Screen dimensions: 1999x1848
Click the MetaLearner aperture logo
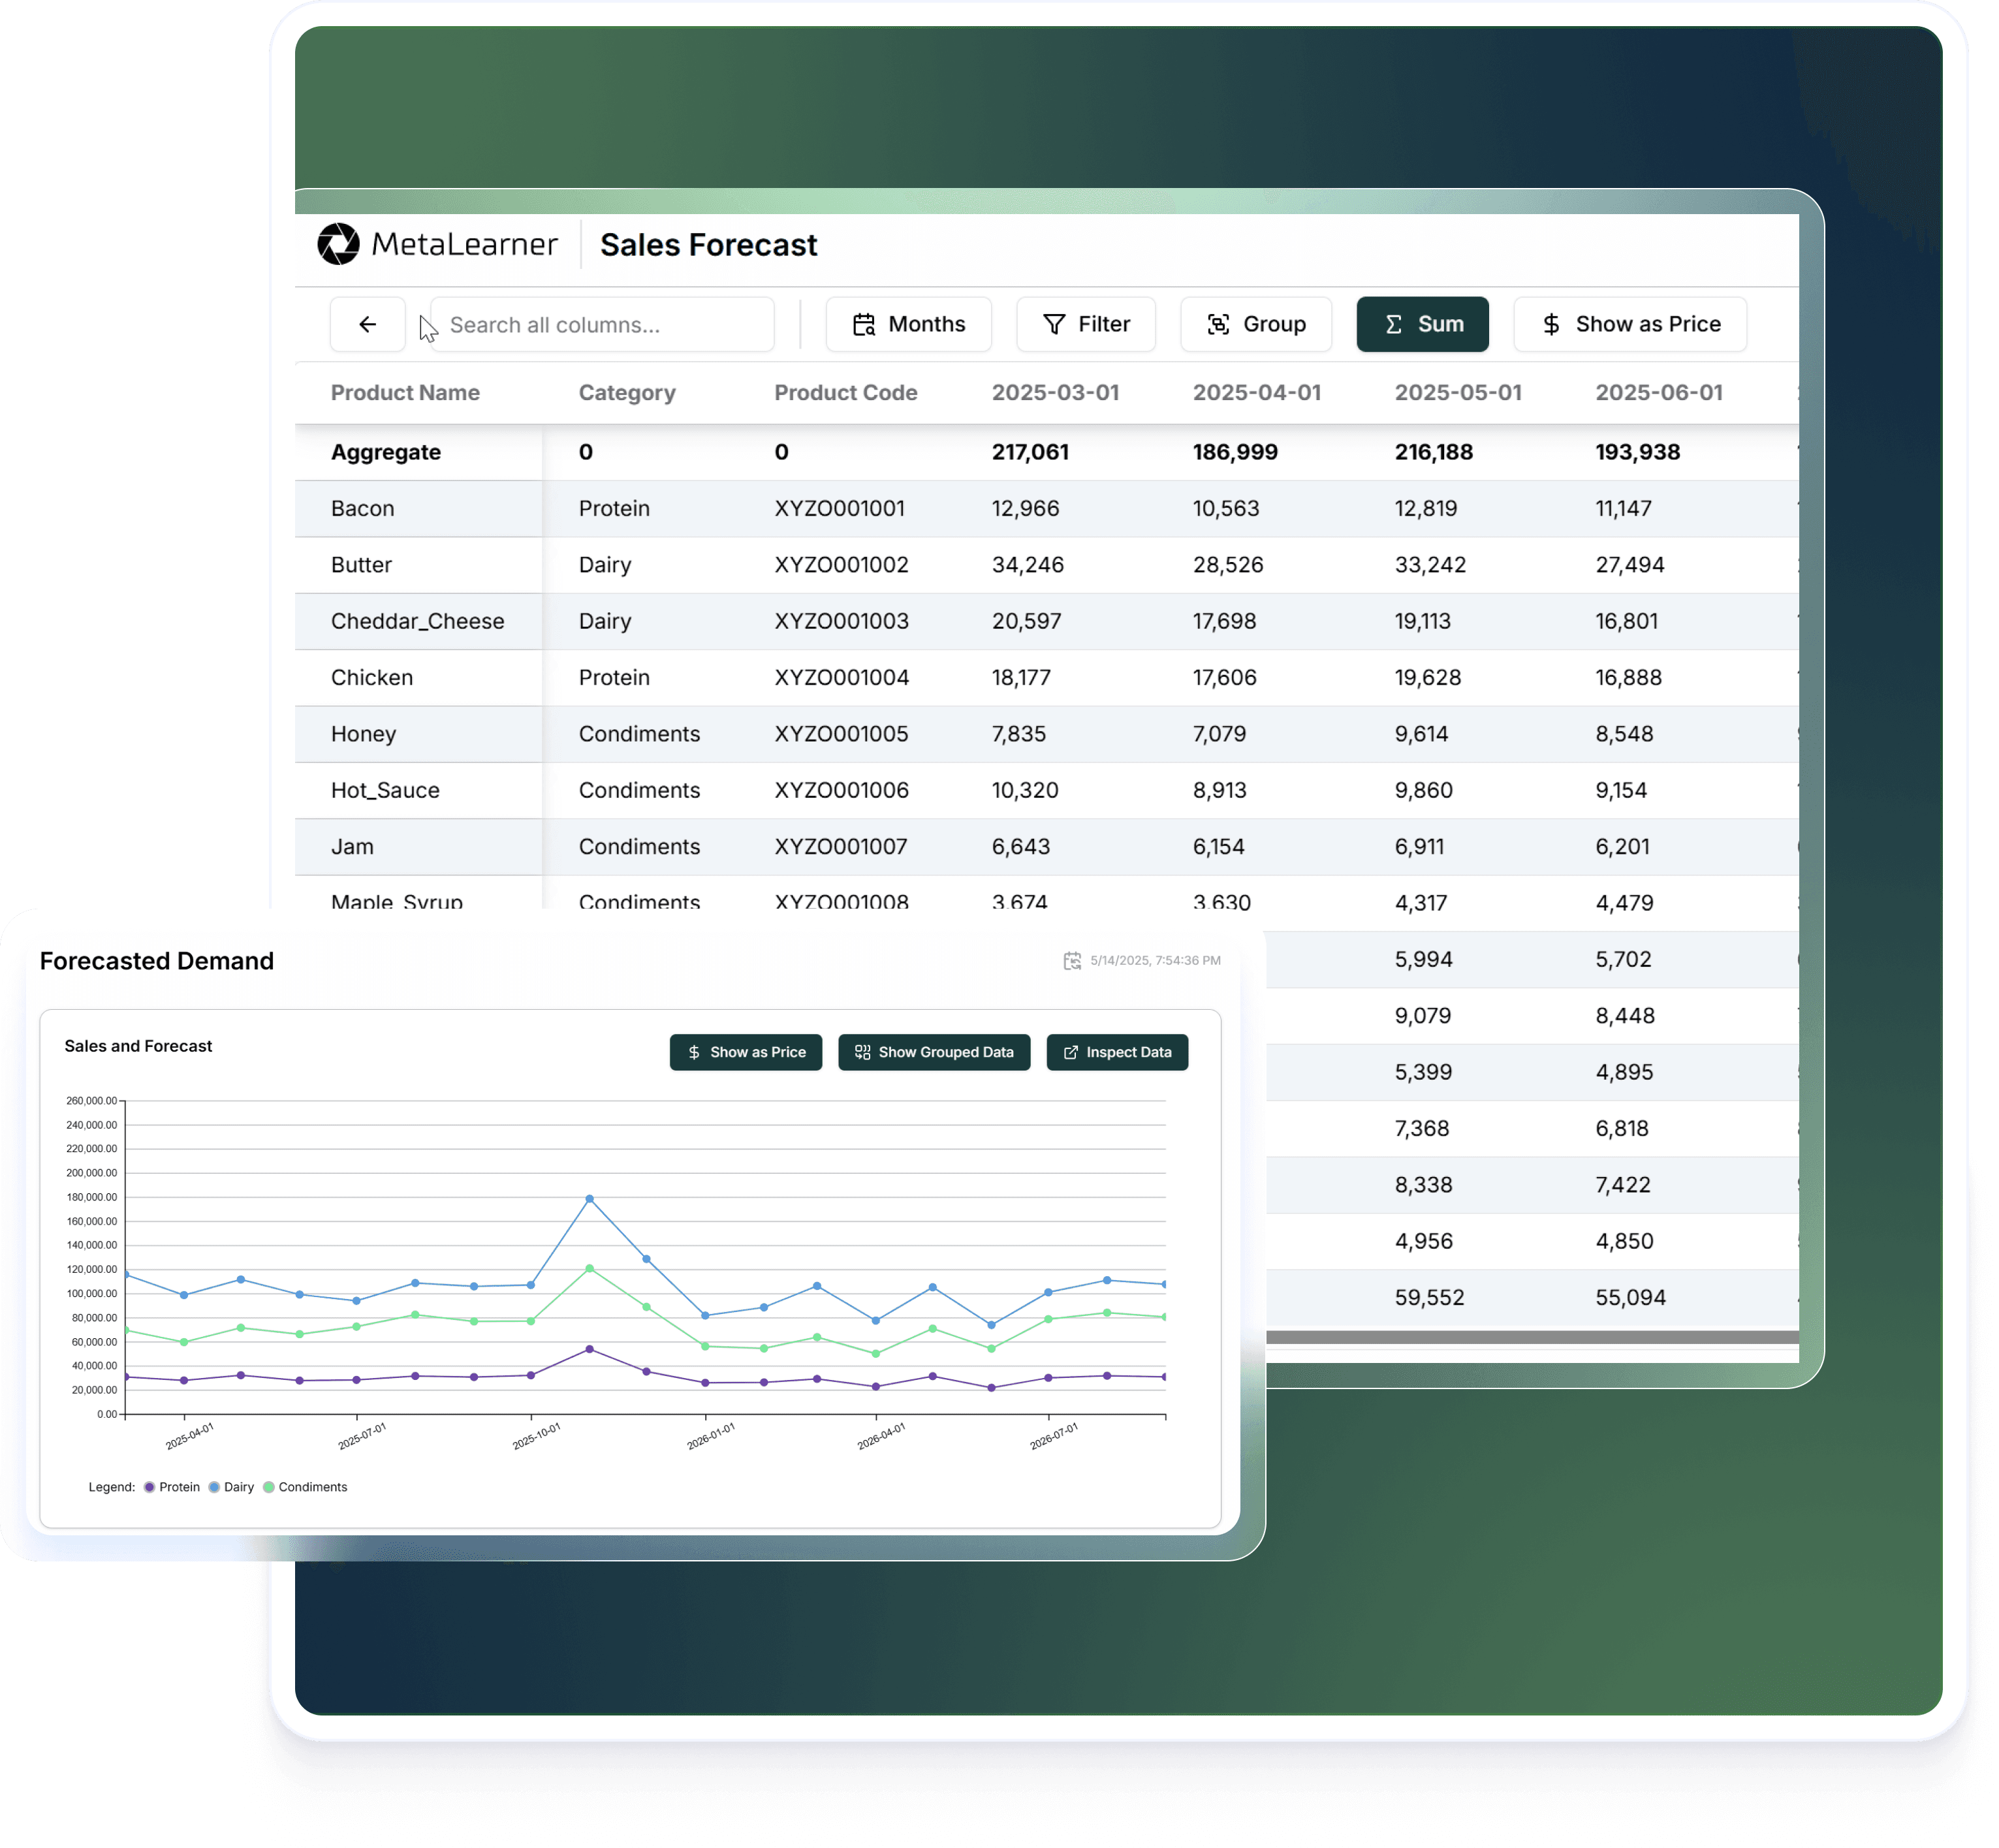(338, 244)
